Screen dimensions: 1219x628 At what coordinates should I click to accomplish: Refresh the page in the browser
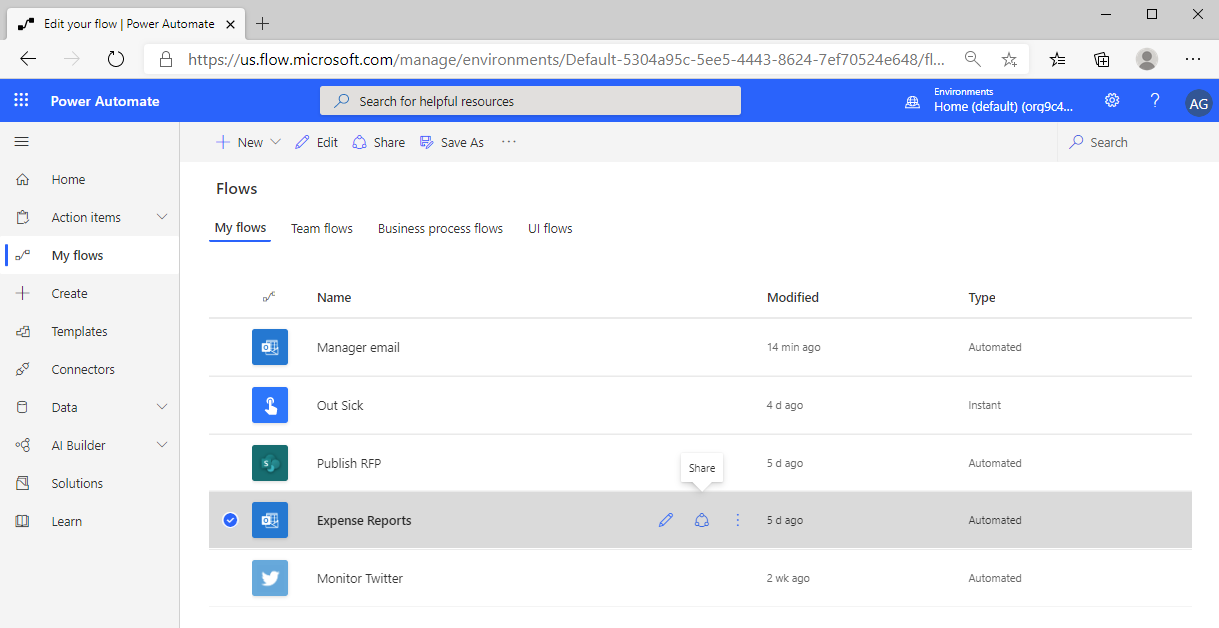(x=116, y=59)
